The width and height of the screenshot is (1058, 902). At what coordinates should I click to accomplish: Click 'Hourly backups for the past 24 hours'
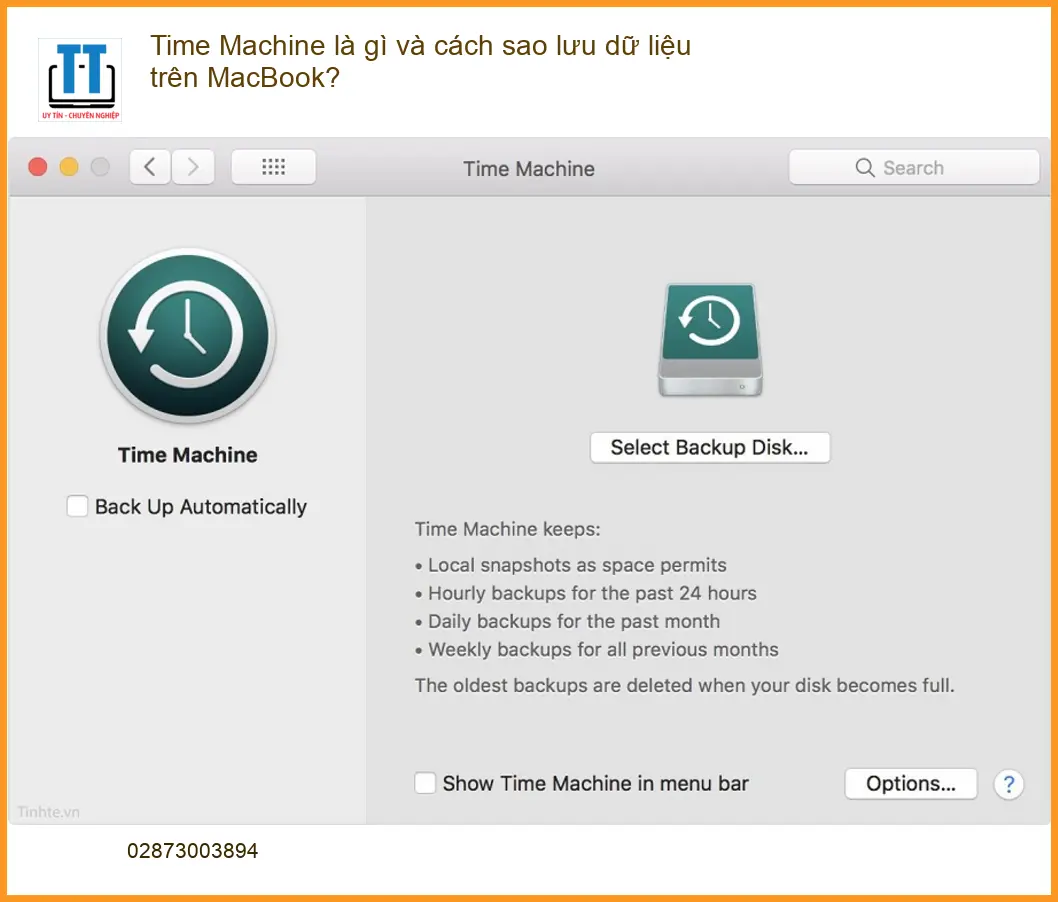(592, 593)
